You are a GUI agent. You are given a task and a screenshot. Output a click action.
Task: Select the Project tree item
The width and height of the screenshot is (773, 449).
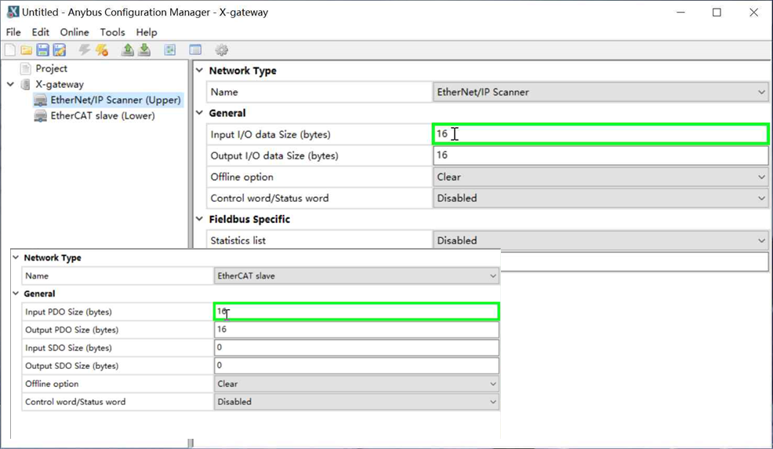coord(51,69)
